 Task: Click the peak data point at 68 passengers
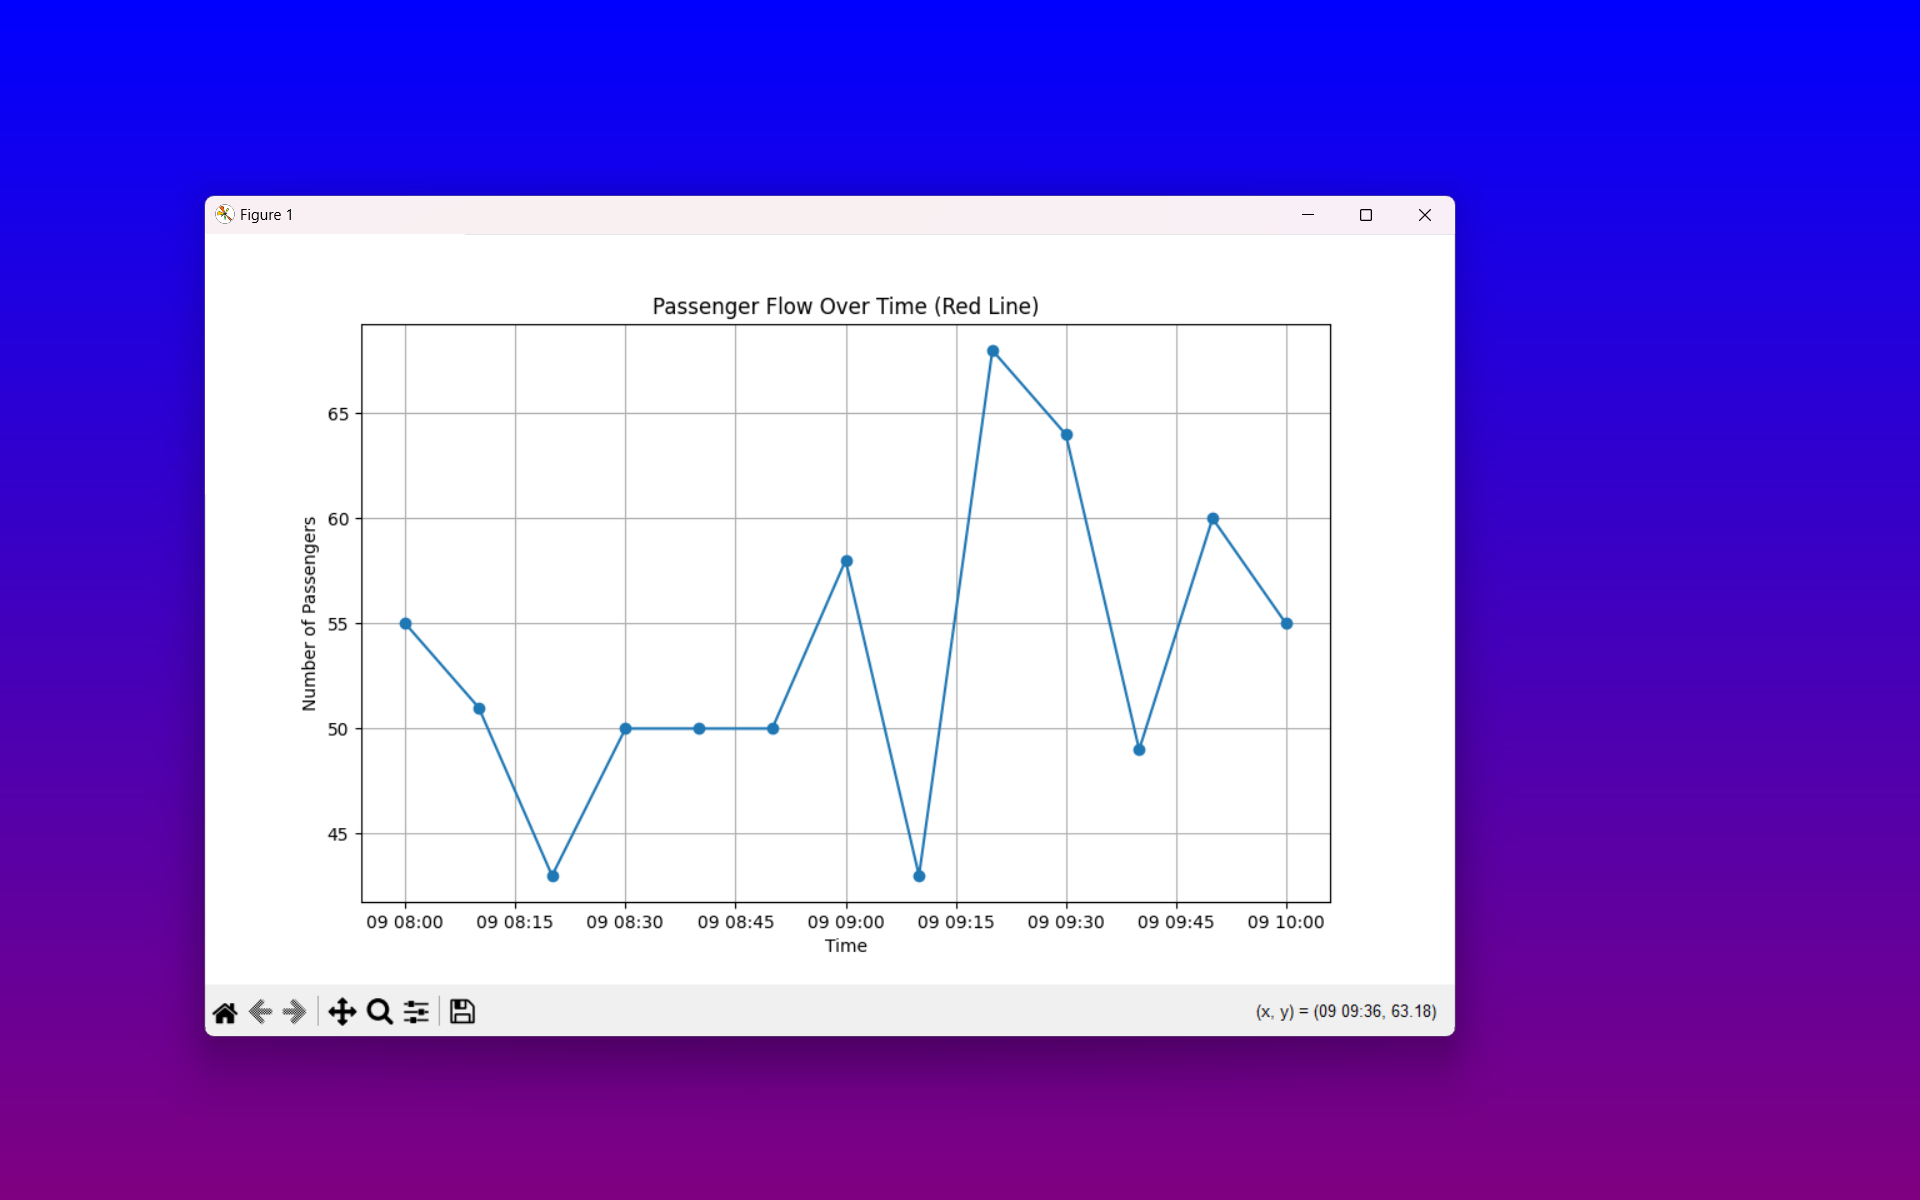993,351
